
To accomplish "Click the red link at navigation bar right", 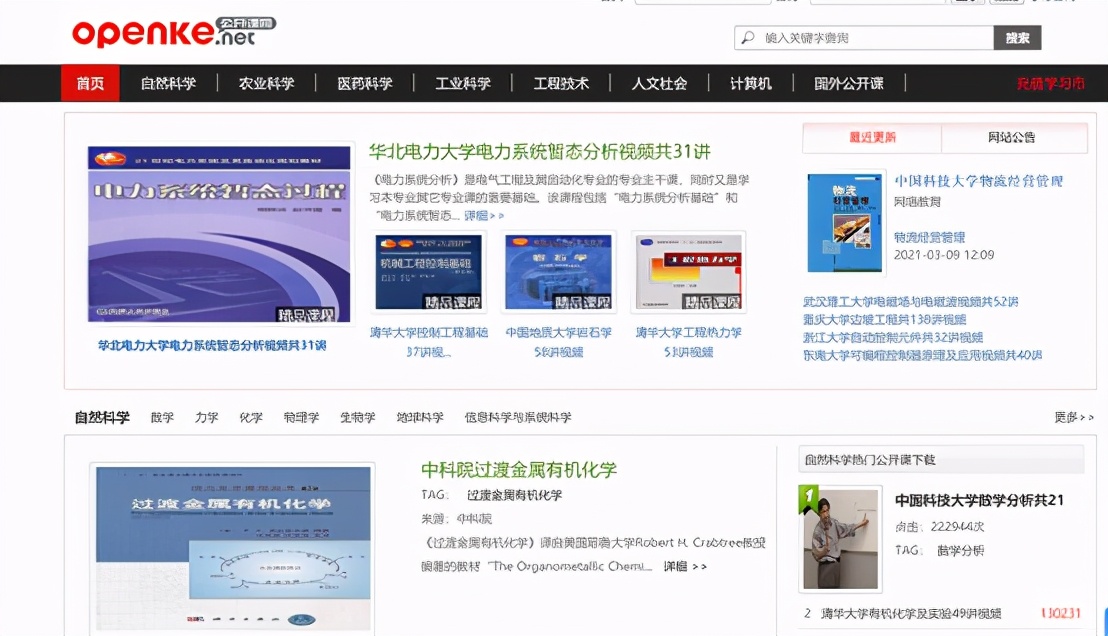I will [1051, 83].
